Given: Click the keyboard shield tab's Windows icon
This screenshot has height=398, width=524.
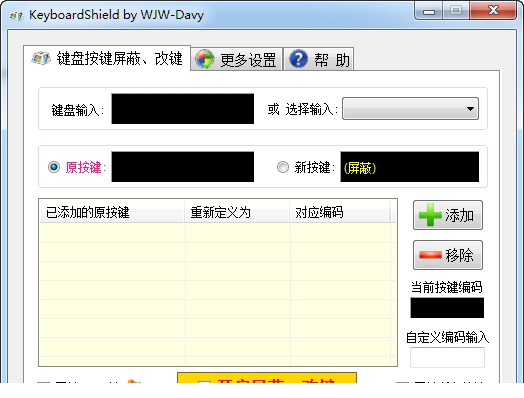Looking at the screenshot, I should [41, 58].
